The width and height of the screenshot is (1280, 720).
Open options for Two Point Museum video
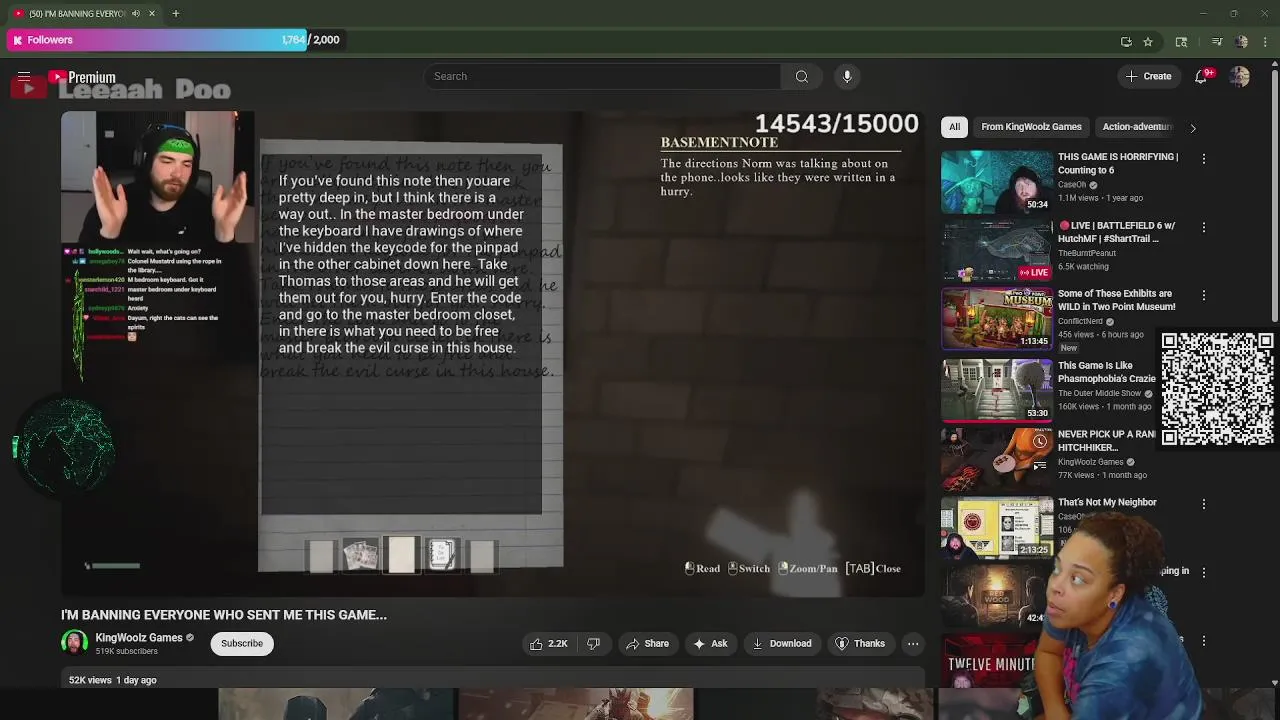pos(1203,296)
